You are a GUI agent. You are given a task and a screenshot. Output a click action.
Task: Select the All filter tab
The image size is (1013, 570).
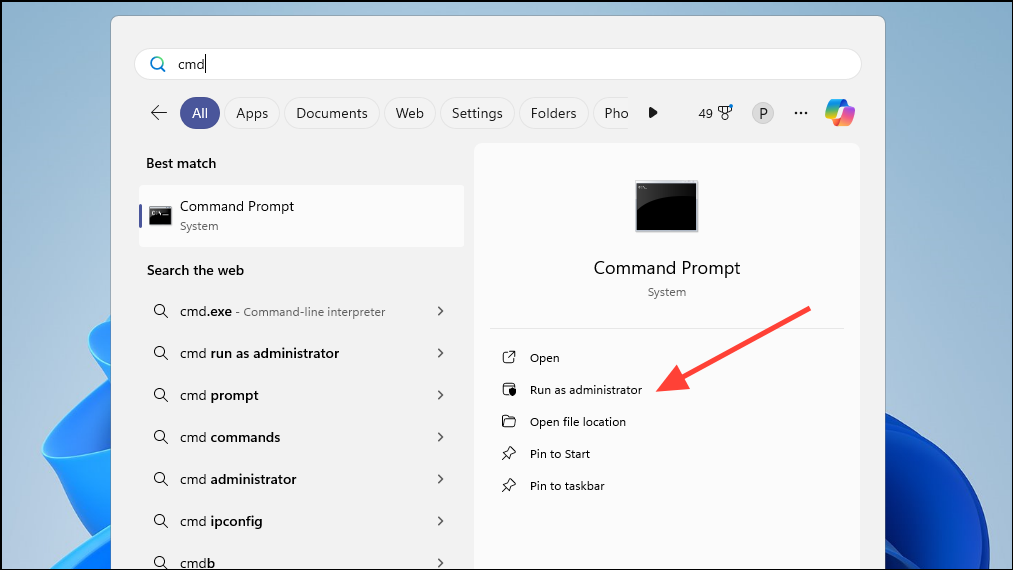tap(200, 113)
